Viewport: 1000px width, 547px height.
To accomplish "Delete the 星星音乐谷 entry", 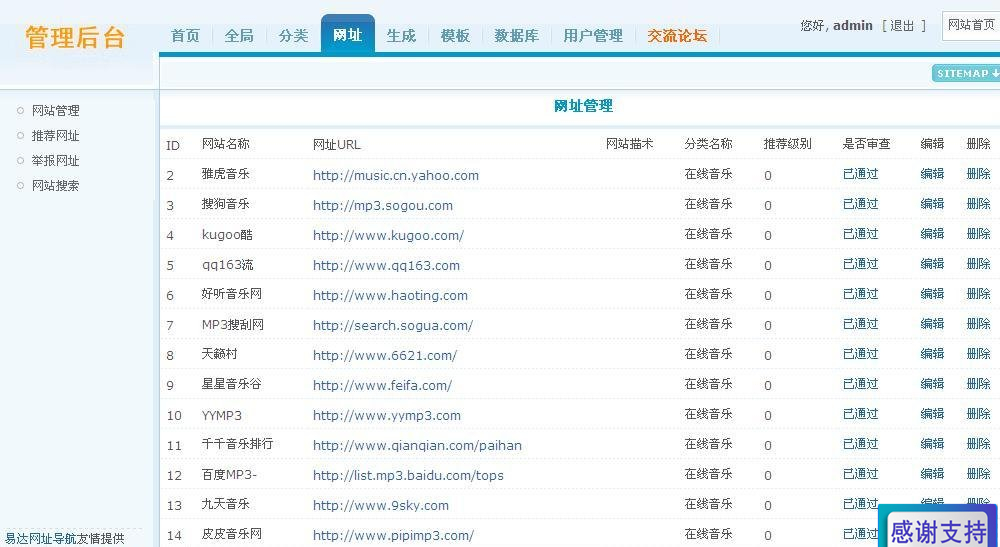I will pyautogui.click(x=978, y=383).
